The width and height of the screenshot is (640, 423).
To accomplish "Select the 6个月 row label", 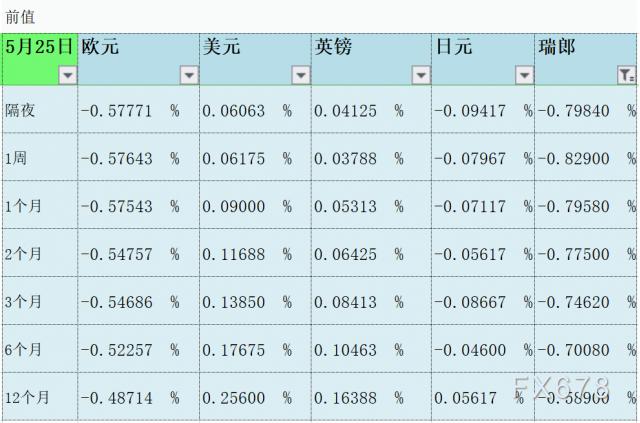I will tap(40, 349).
